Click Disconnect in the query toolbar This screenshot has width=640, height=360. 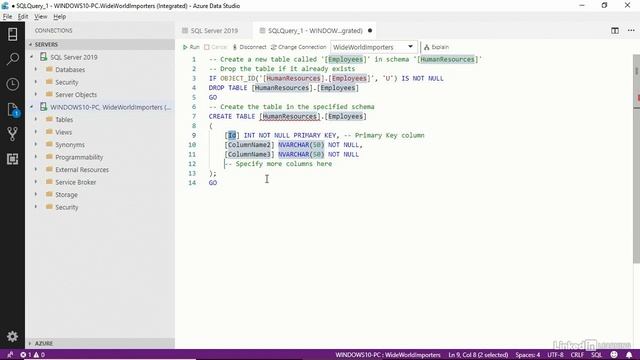pos(249,47)
